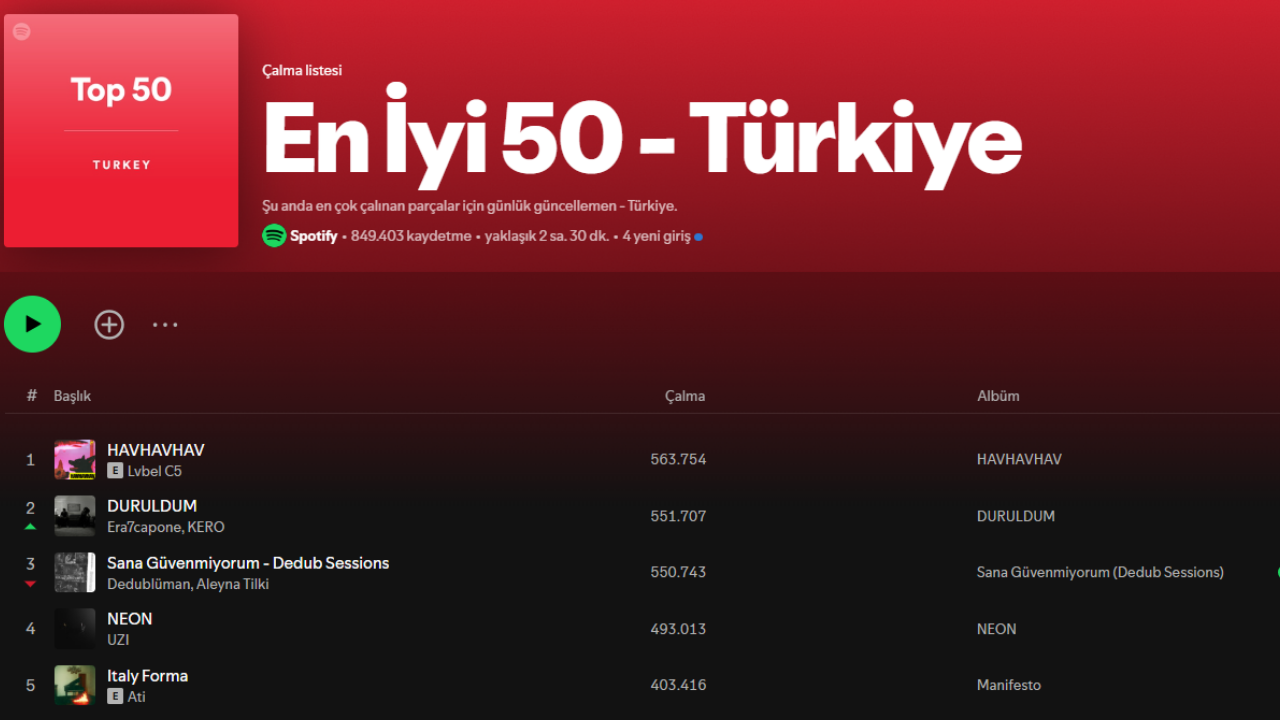Open Lvbel C5's artist page
This screenshot has width=1280, height=720.
coord(157,471)
